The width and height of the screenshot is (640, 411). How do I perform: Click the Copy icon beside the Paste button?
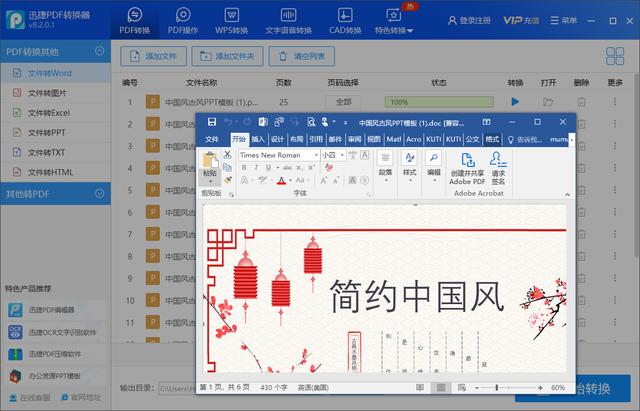point(227,167)
